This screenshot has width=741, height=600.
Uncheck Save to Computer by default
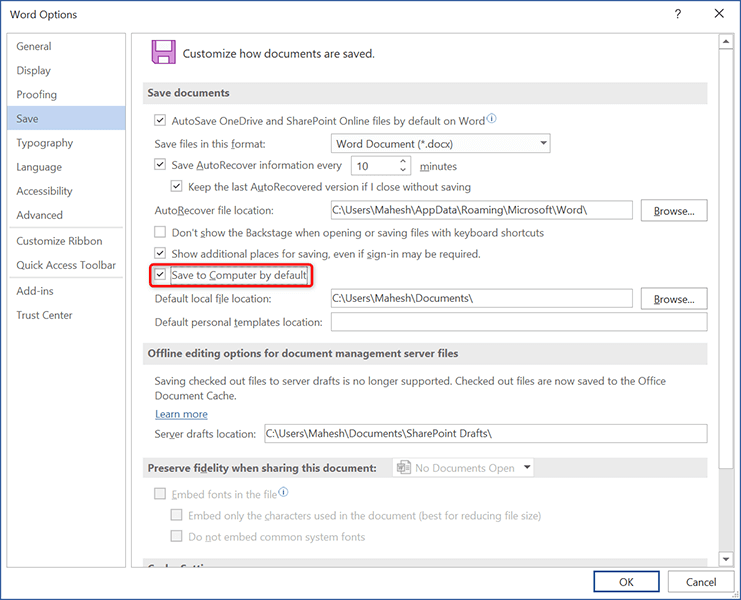coord(160,274)
